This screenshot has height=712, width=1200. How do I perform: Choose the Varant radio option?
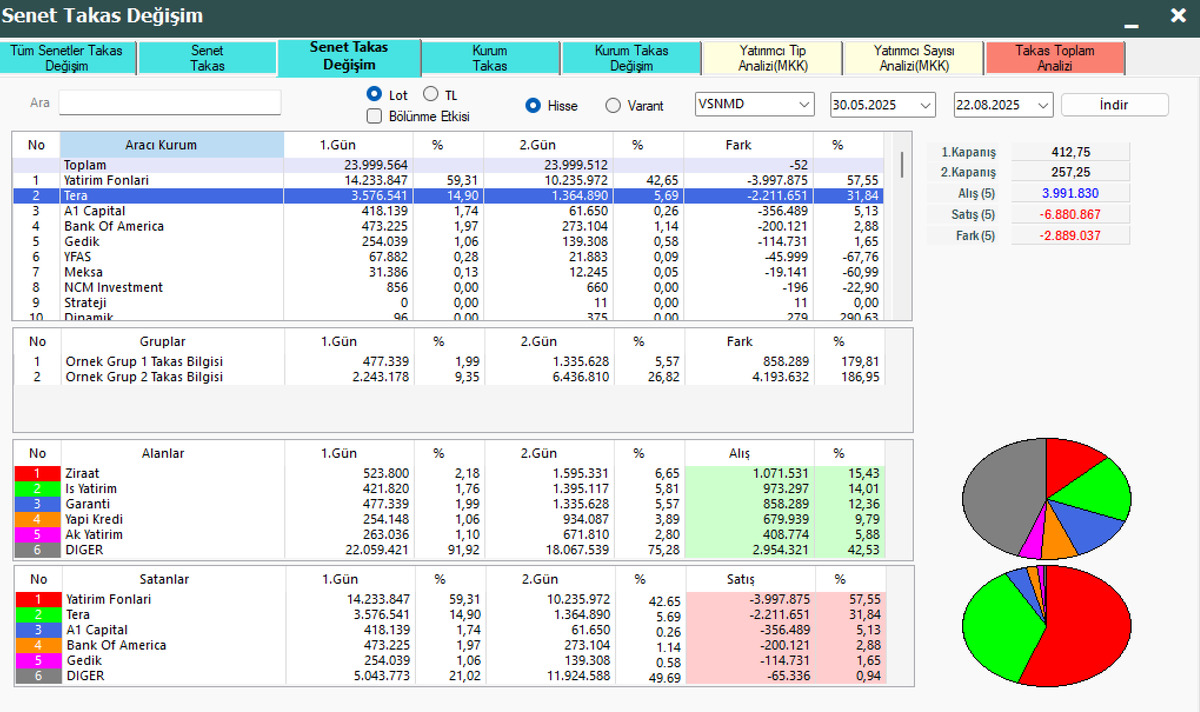click(x=613, y=105)
